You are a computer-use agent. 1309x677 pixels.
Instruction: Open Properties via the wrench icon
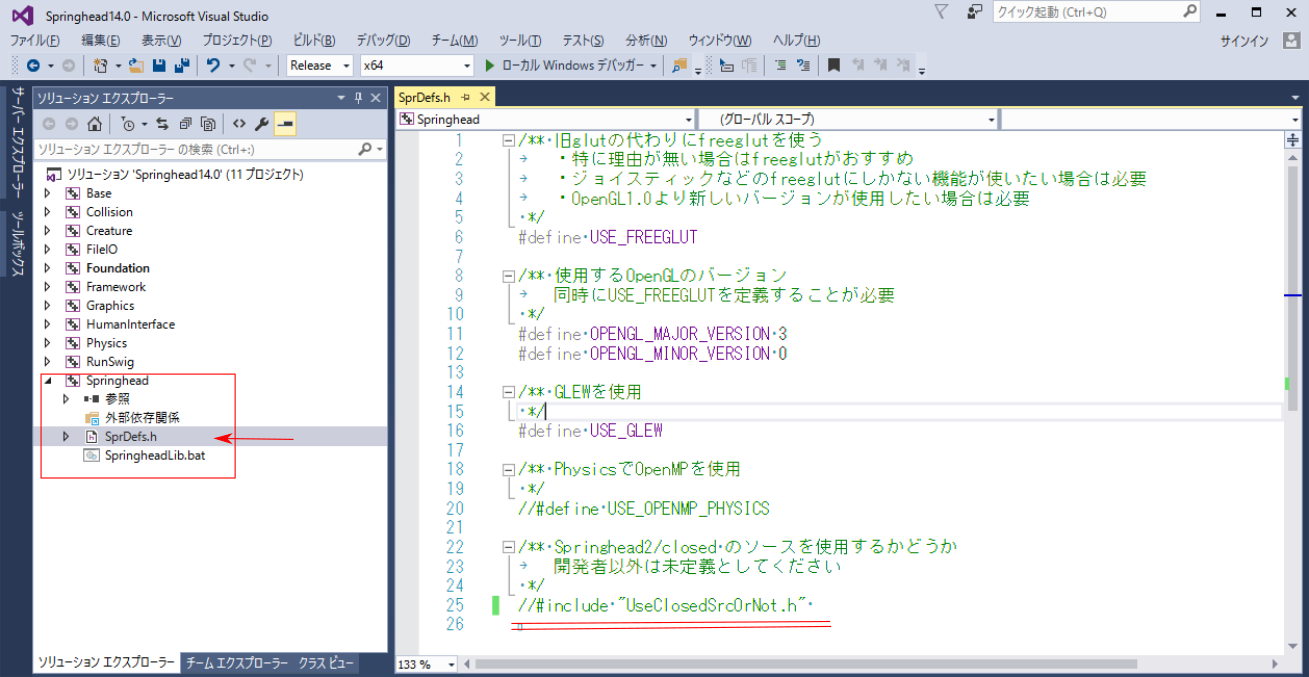(x=262, y=124)
